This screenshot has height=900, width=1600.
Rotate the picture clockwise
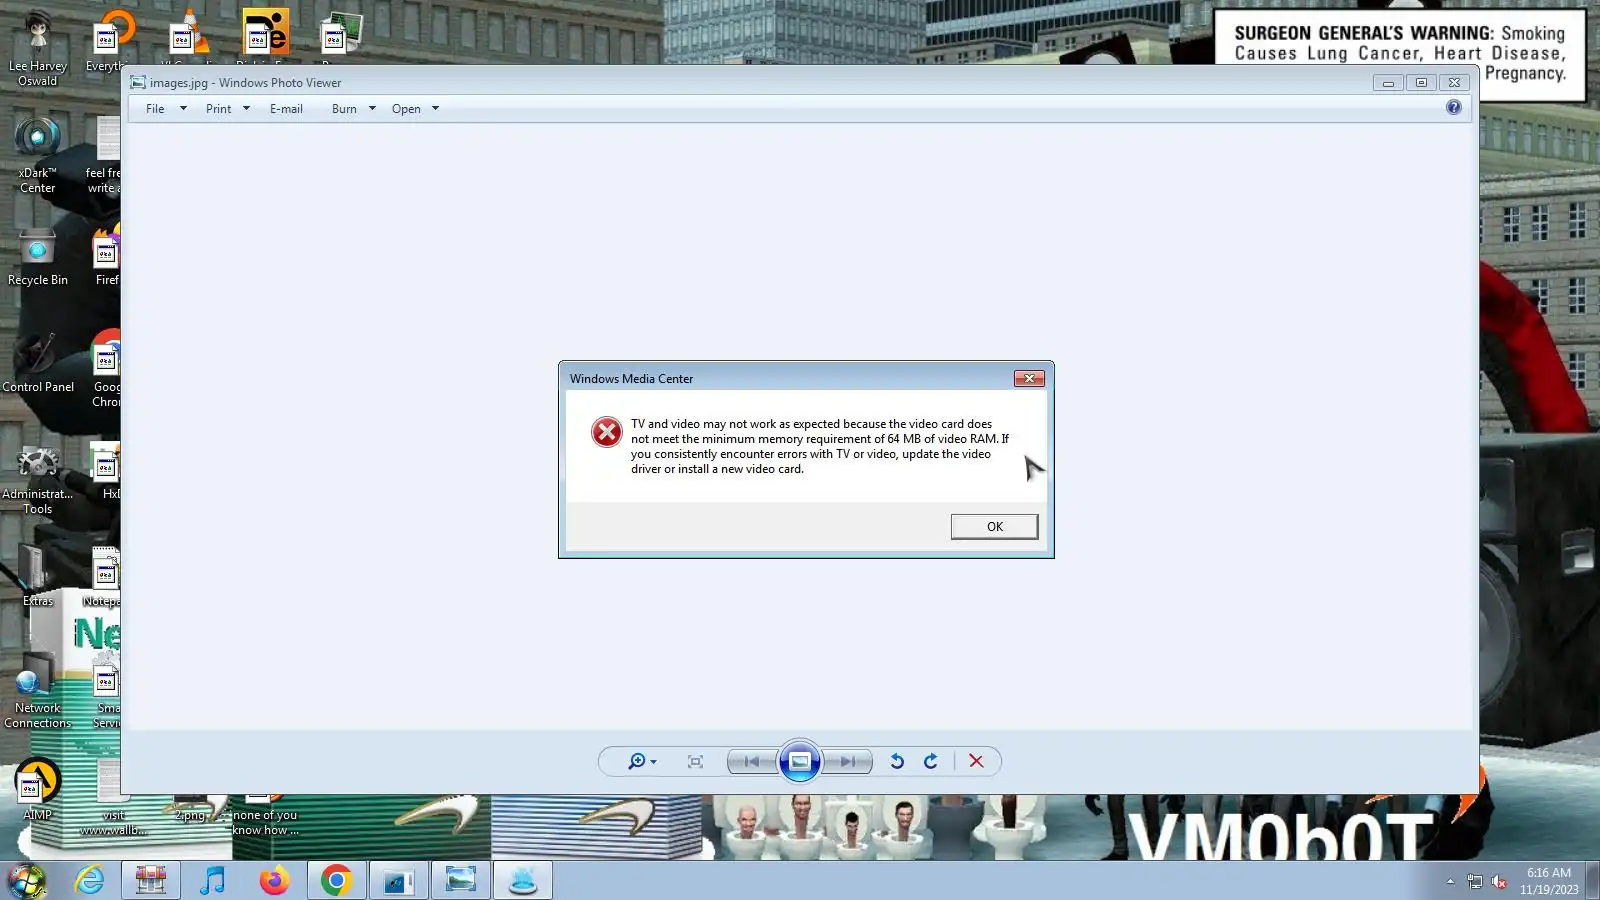coord(931,762)
